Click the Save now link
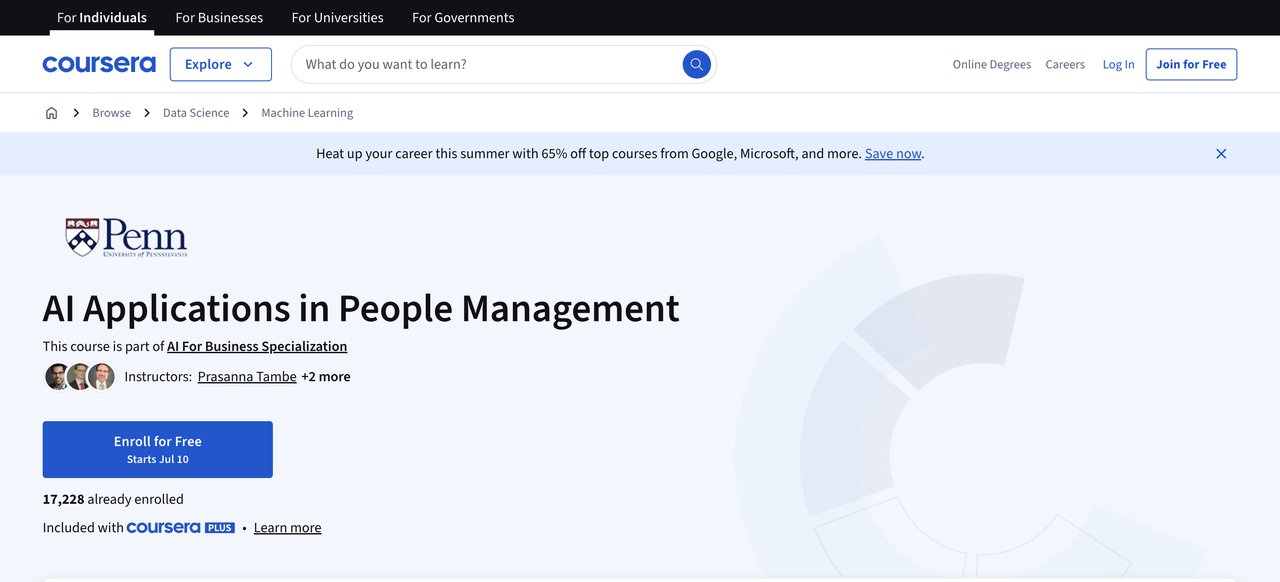1280x582 pixels. (893, 154)
